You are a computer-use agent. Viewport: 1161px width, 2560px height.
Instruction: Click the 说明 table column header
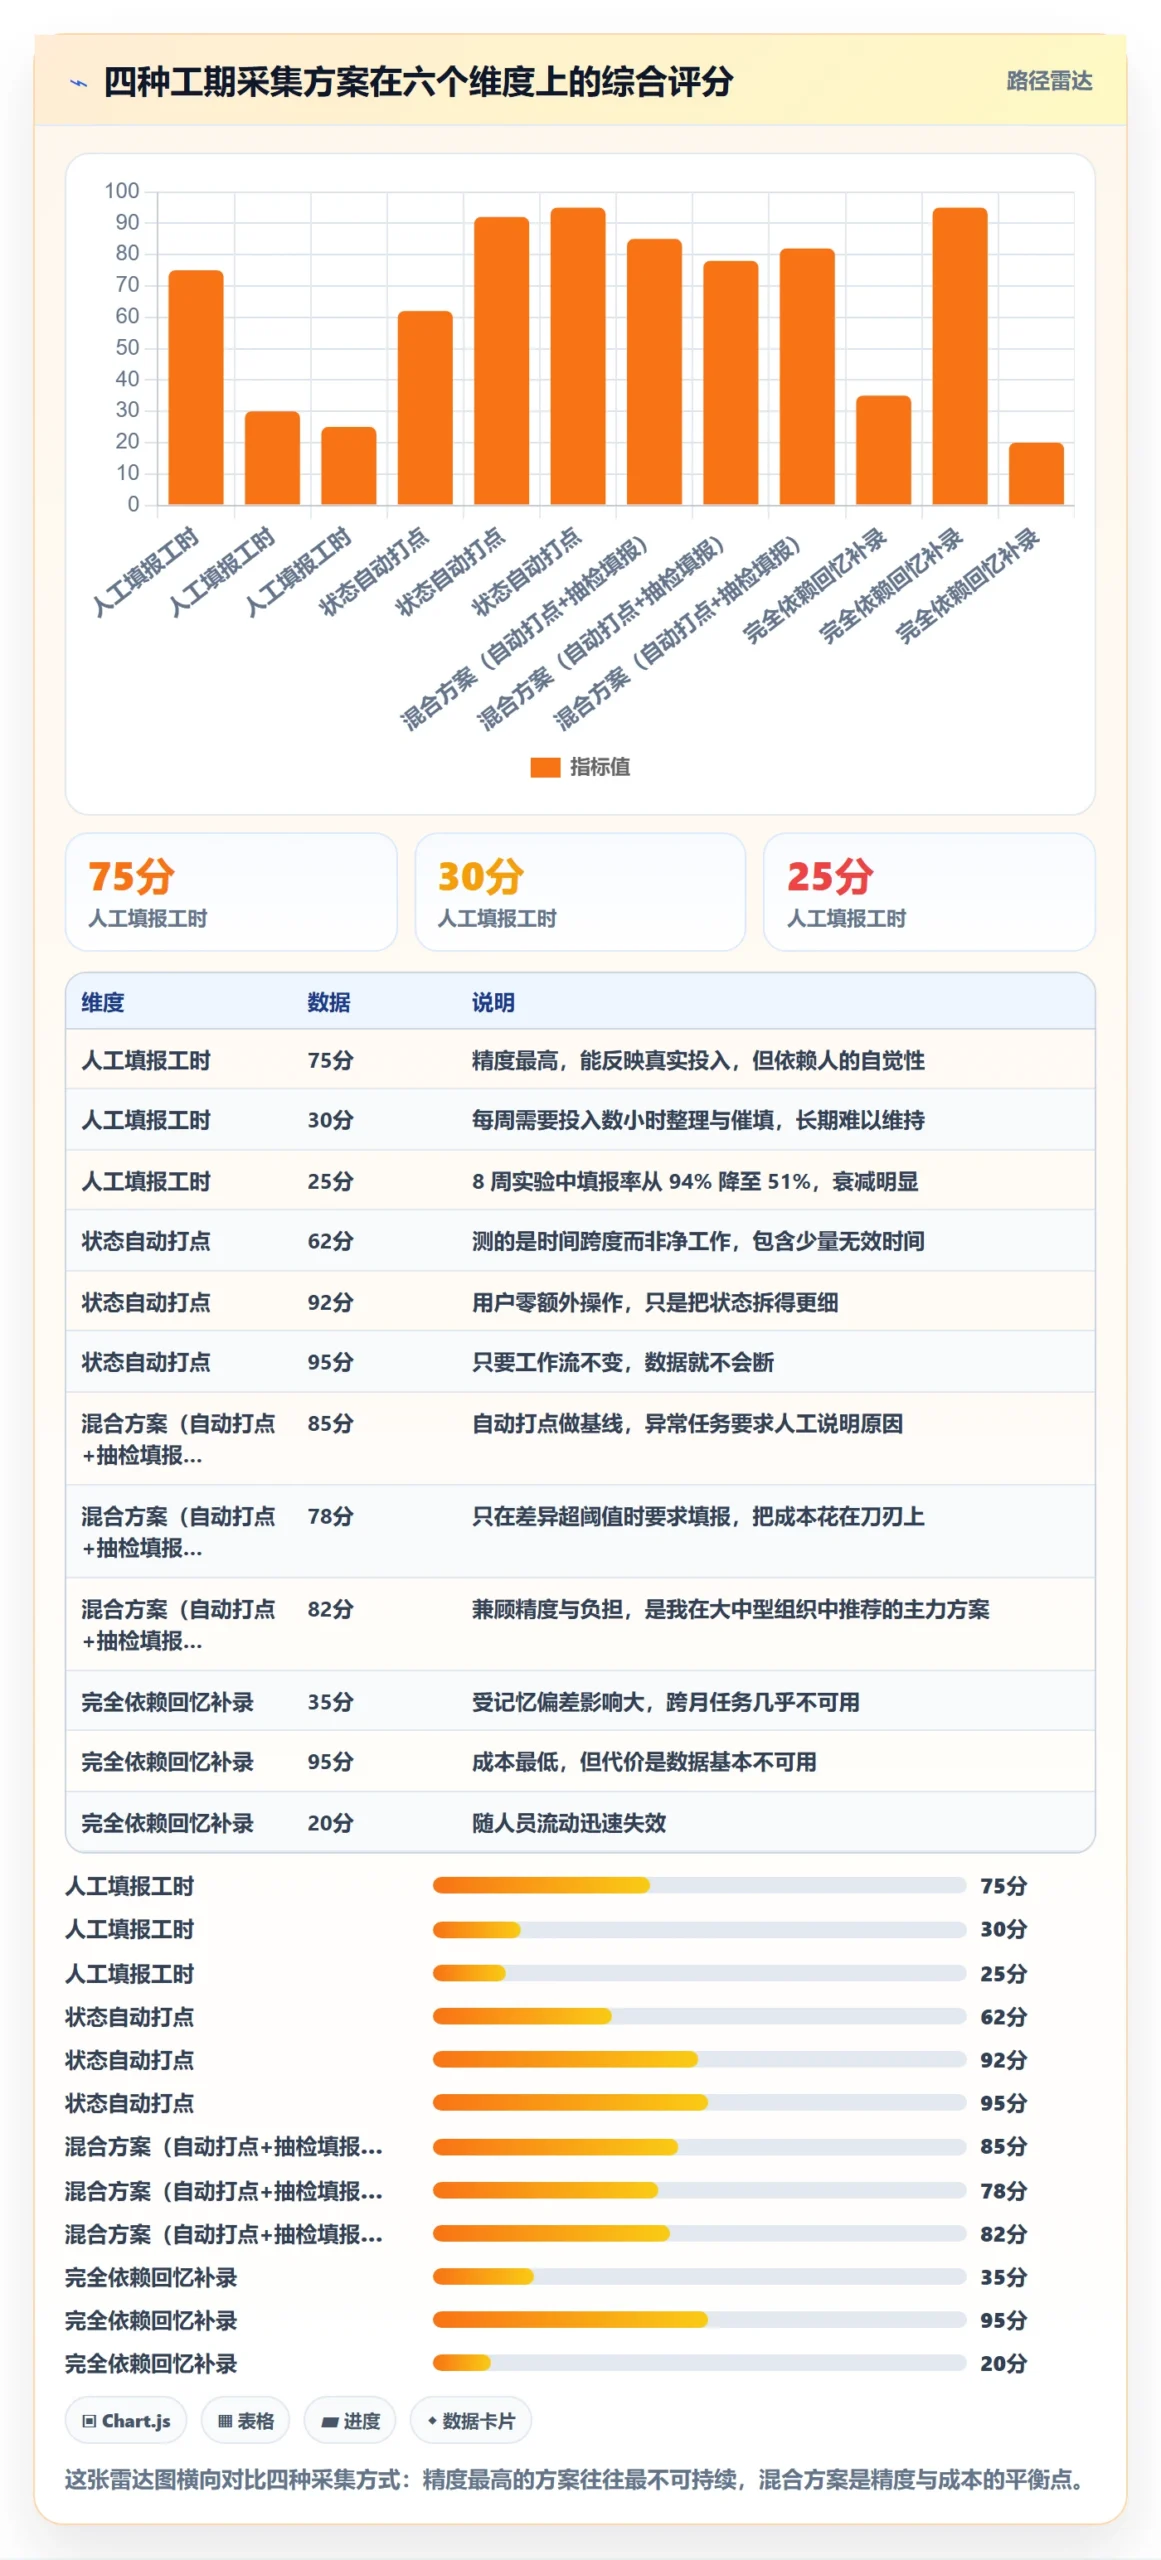tap(494, 1002)
